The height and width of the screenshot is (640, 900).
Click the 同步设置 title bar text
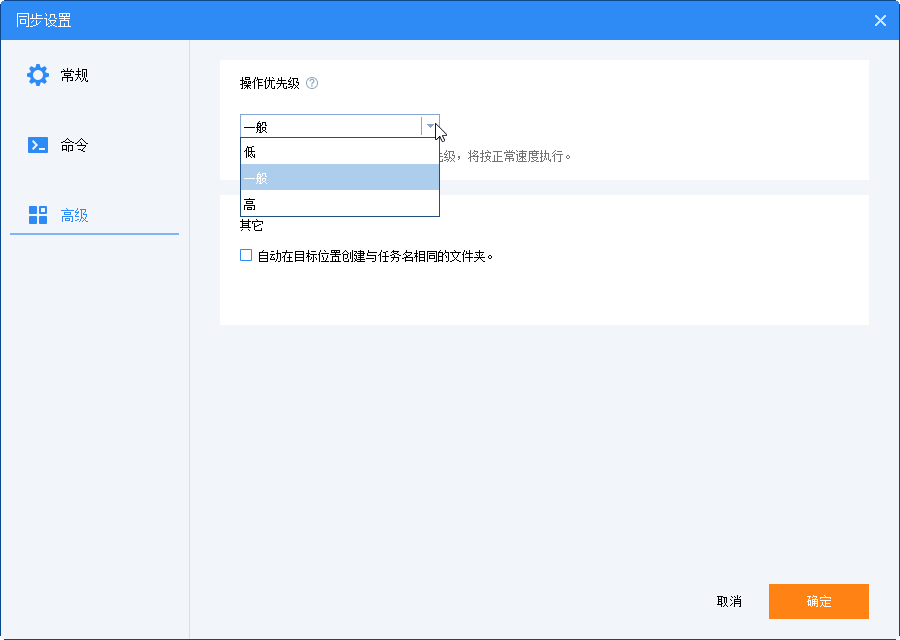(44, 20)
